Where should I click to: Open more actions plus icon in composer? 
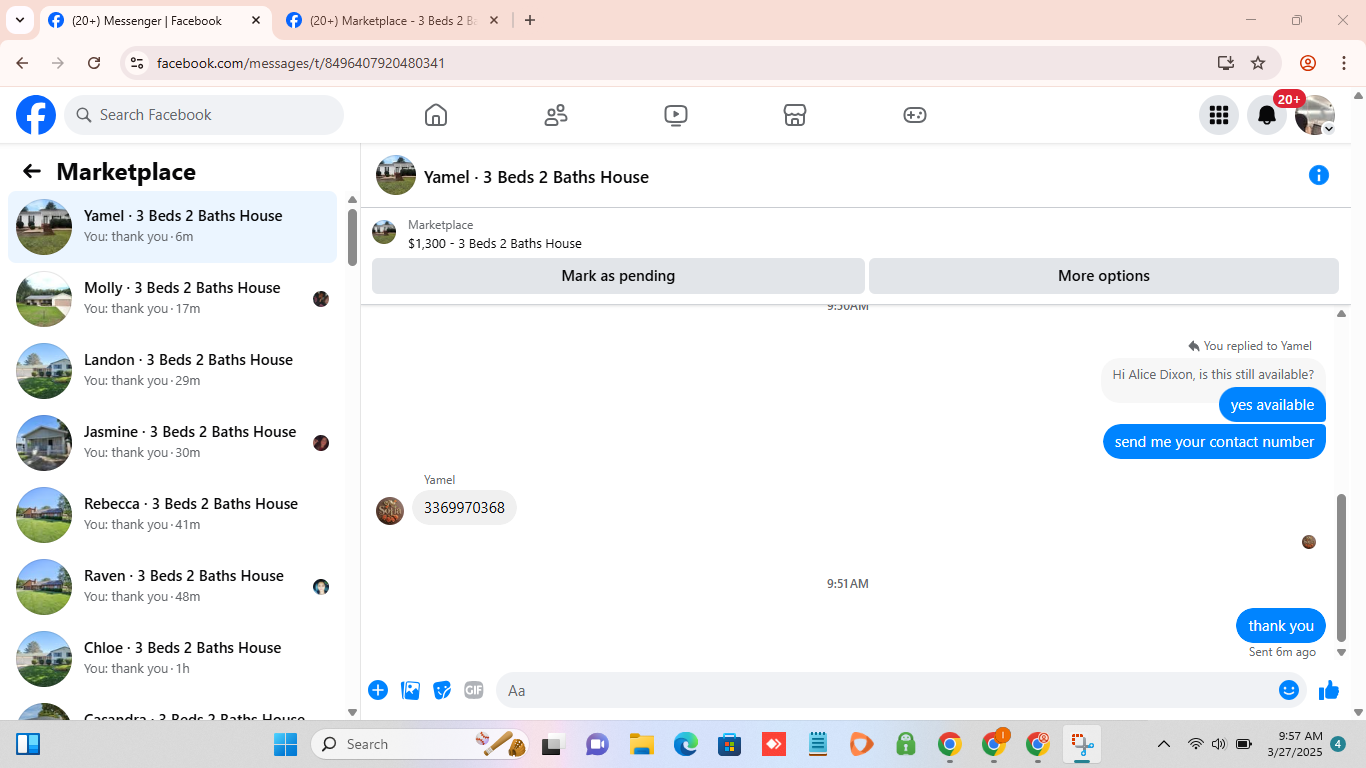(378, 690)
